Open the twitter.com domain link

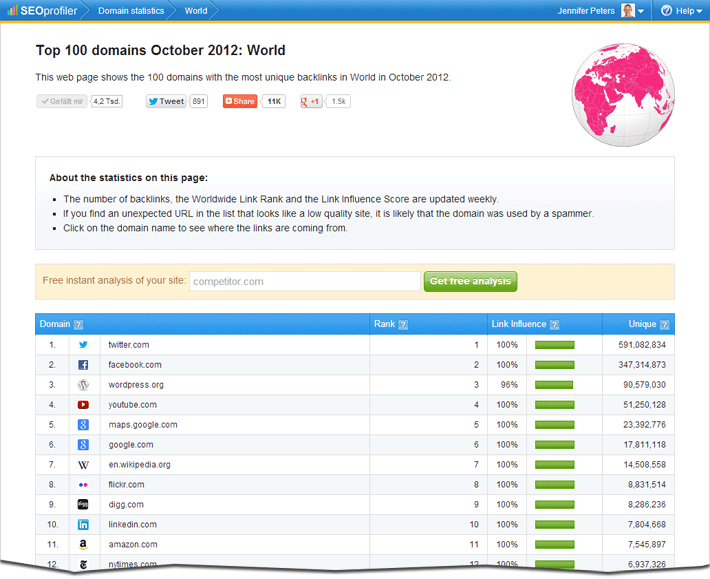pyautogui.click(x=129, y=345)
